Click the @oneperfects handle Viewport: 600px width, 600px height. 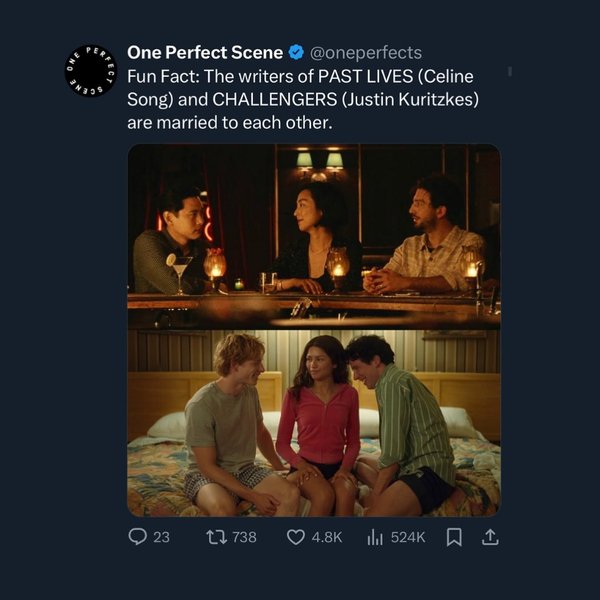[x=367, y=52]
